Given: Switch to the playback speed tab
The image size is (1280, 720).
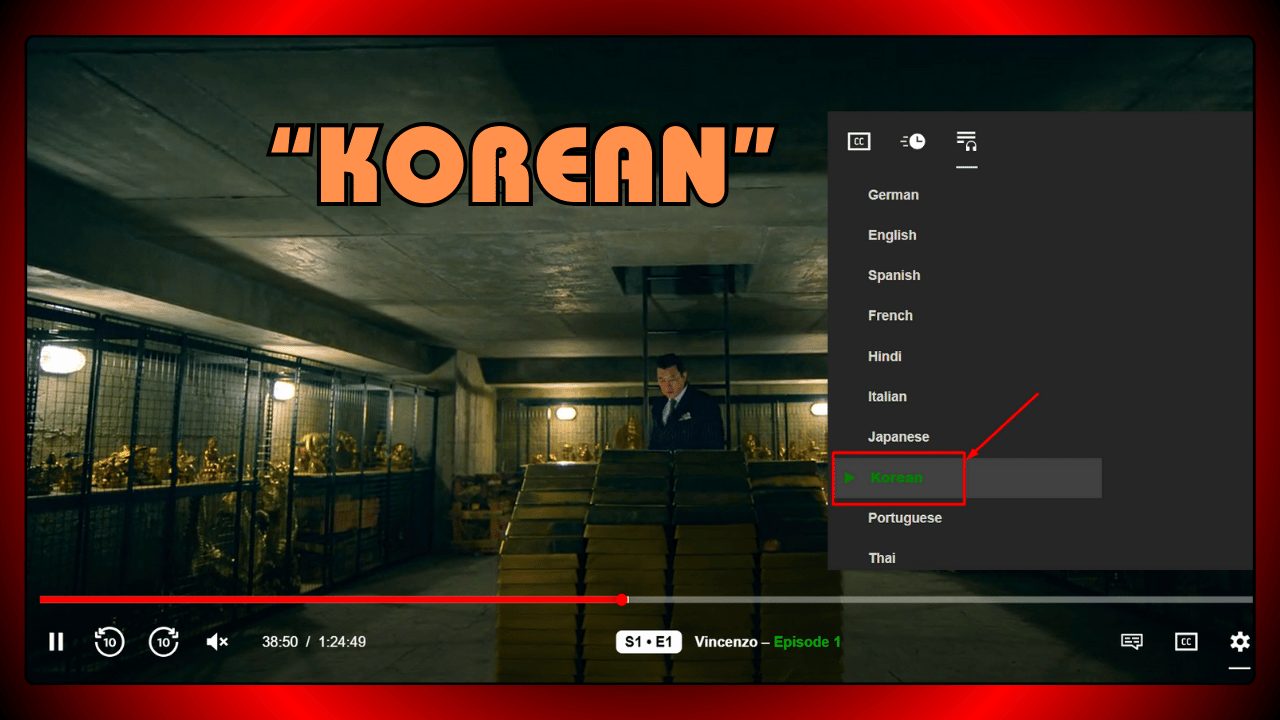Looking at the screenshot, I should 913,142.
